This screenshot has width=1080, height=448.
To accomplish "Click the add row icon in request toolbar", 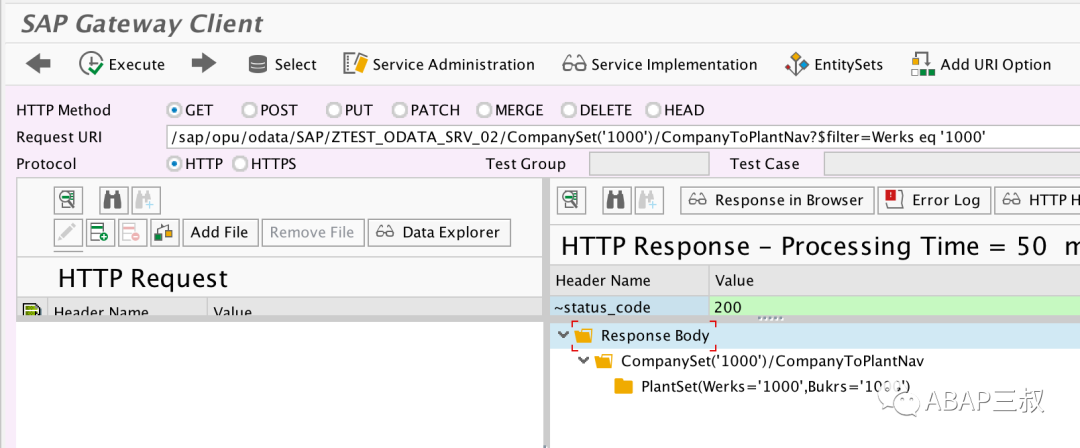I will tap(99, 233).
